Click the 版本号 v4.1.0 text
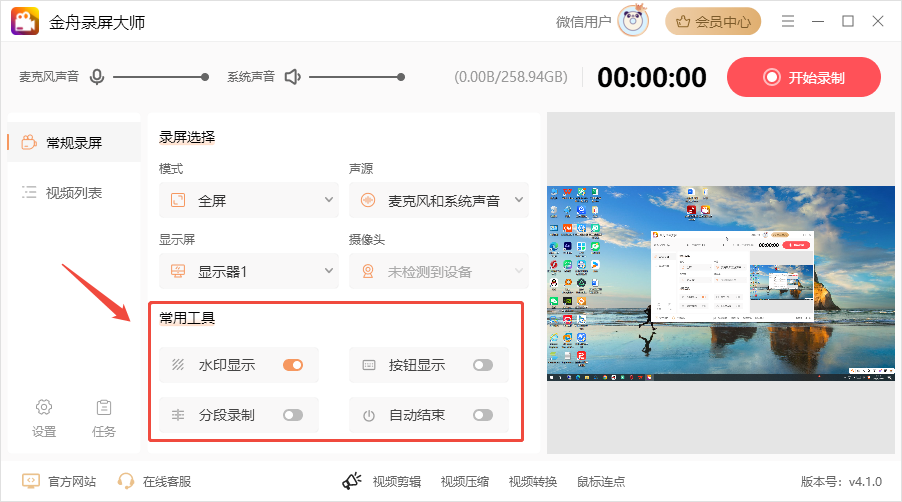Viewport: 902px width, 502px height. pos(841,481)
